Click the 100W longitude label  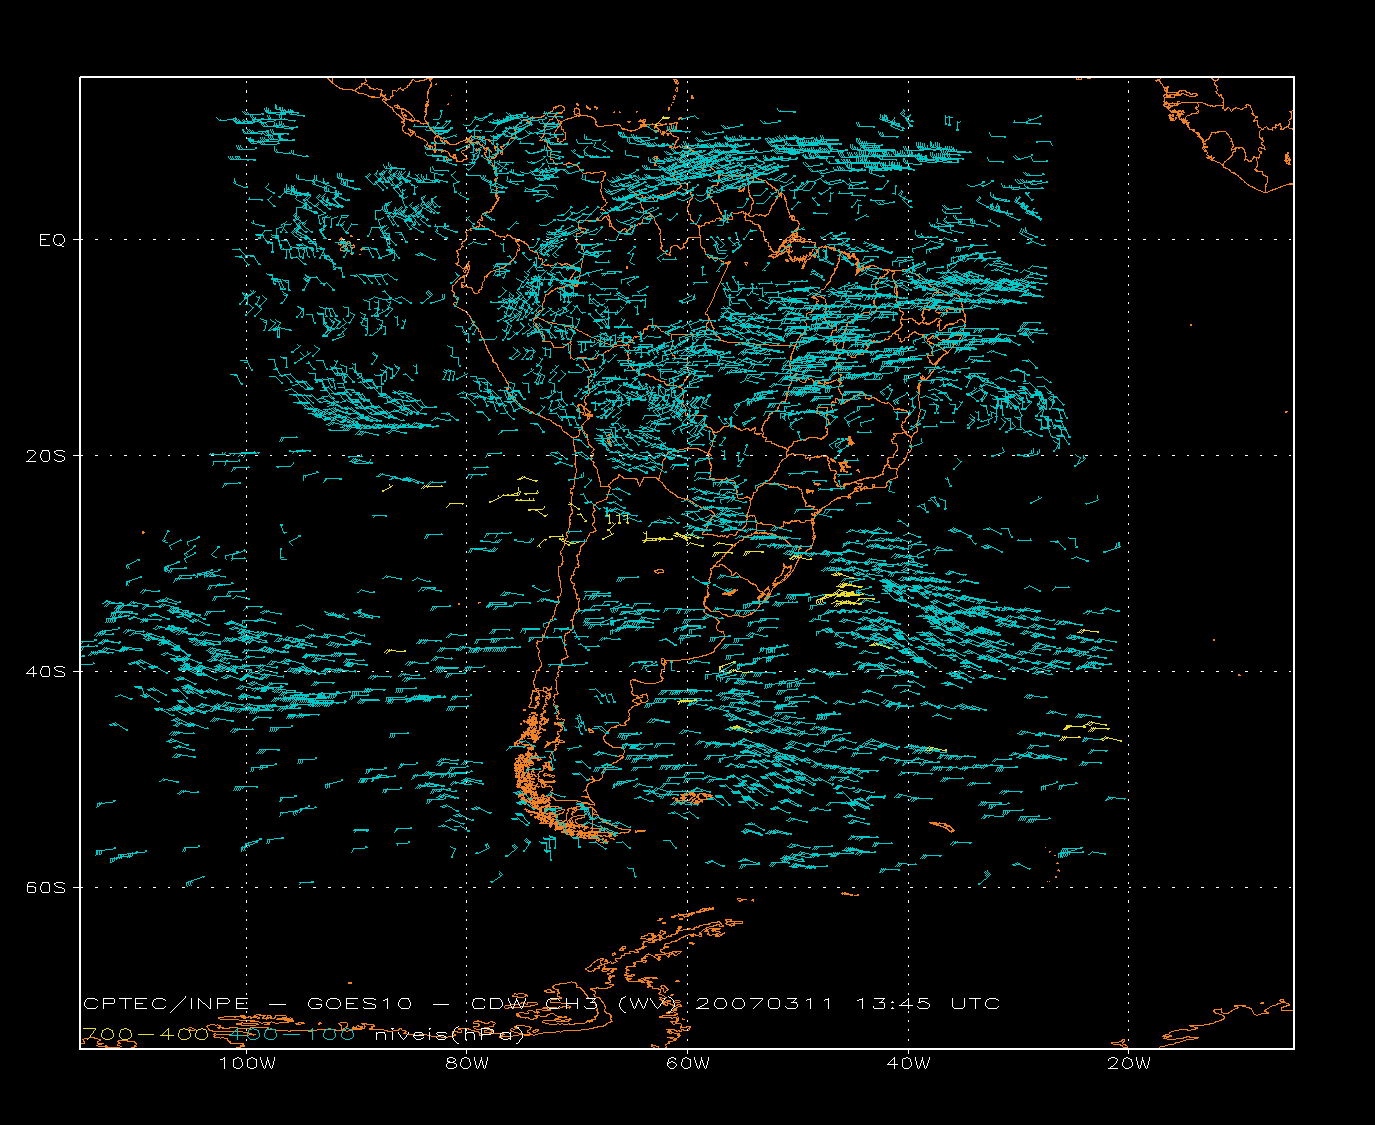pos(247,1064)
